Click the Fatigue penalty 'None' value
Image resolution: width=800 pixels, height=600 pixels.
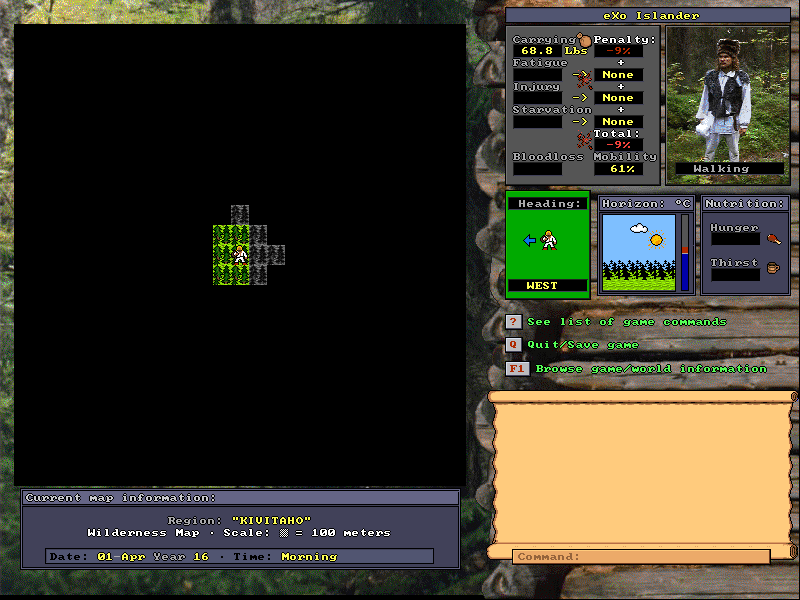tap(618, 74)
